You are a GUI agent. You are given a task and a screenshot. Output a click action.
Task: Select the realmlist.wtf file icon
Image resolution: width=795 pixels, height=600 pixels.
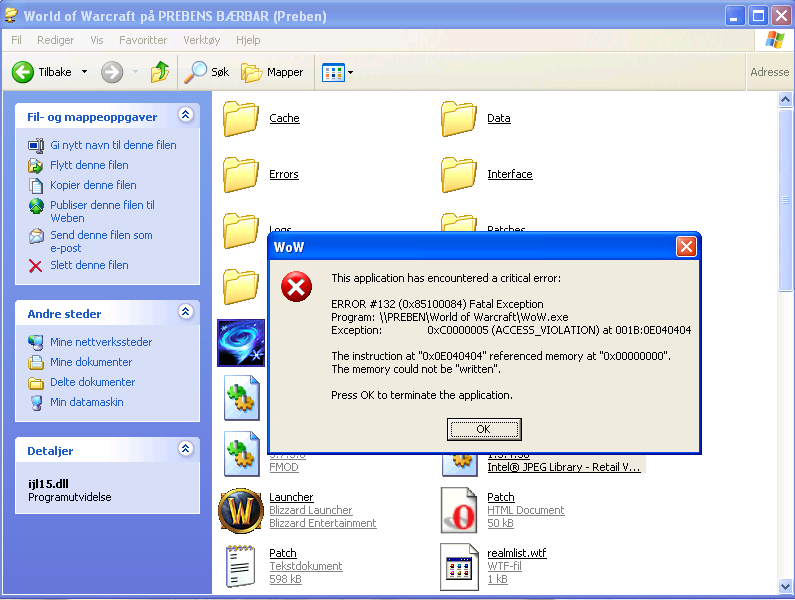tap(459, 567)
